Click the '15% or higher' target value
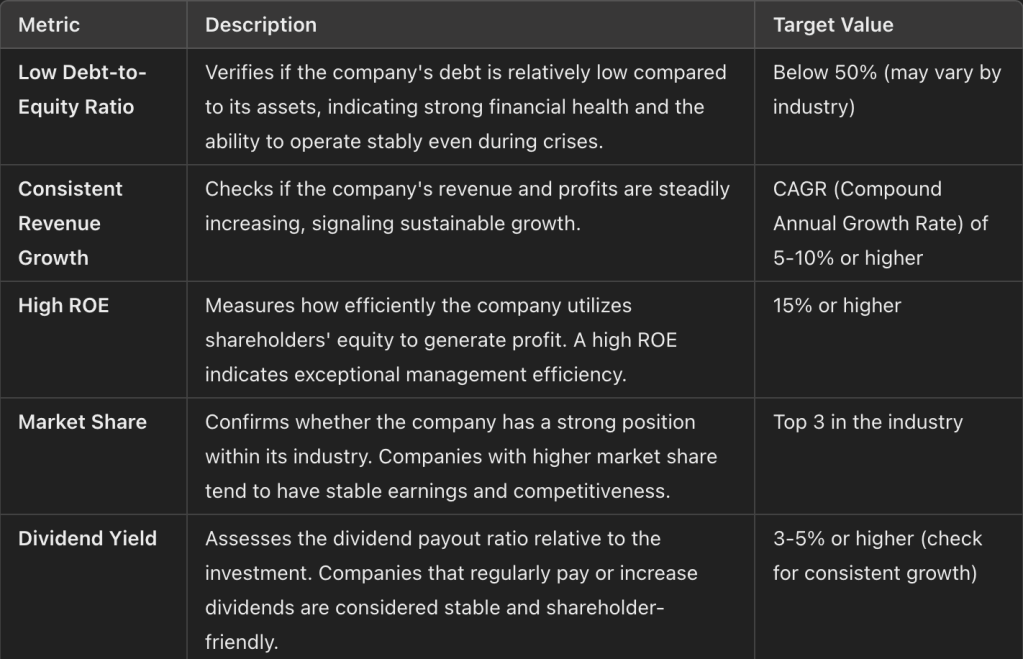The height and width of the screenshot is (659, 1023). point(836,306)
